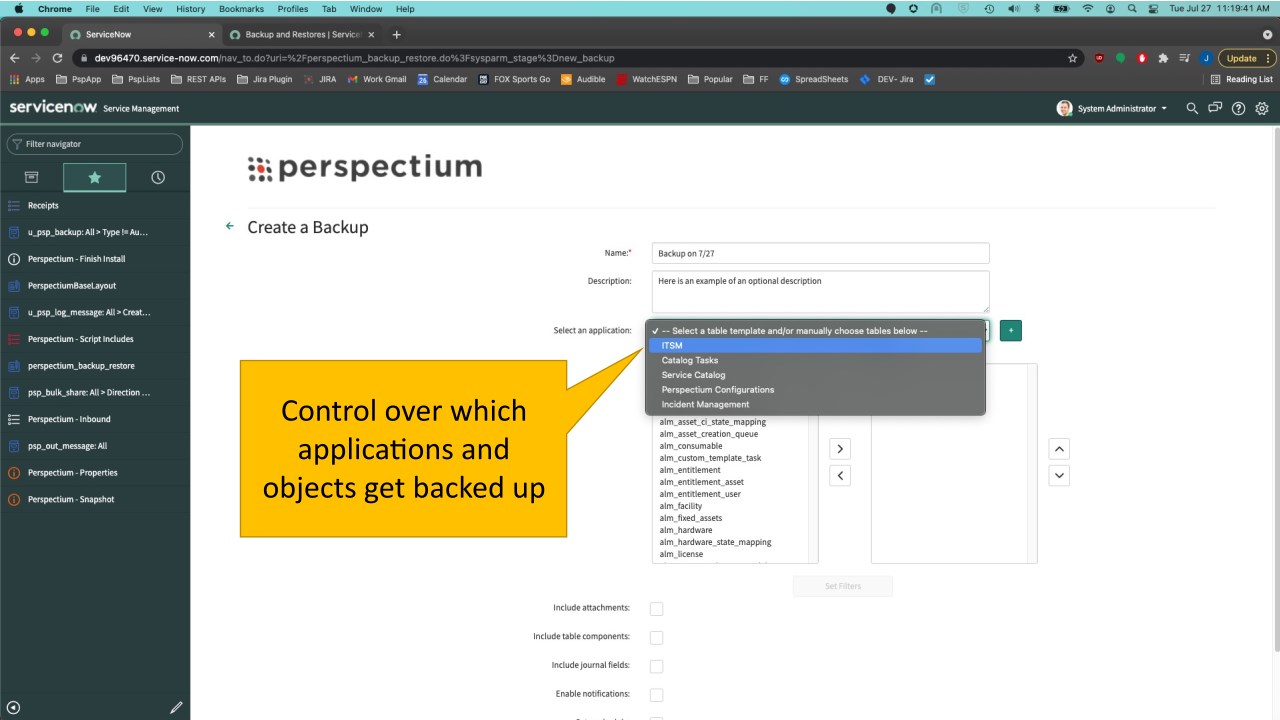1280x720 pixels.
Task: Select alm_consumable in table list
Action: point(691,446)
